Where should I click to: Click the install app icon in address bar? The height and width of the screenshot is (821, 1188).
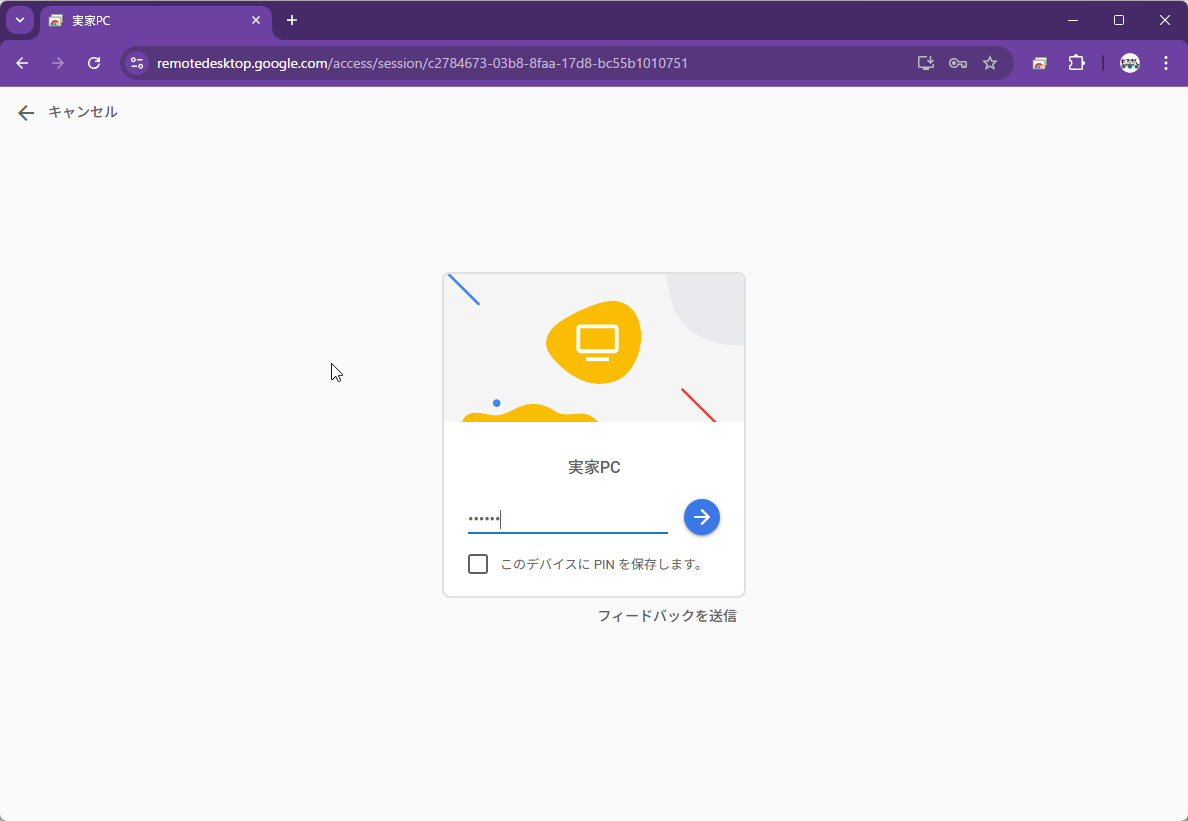[x=926, y=63]
